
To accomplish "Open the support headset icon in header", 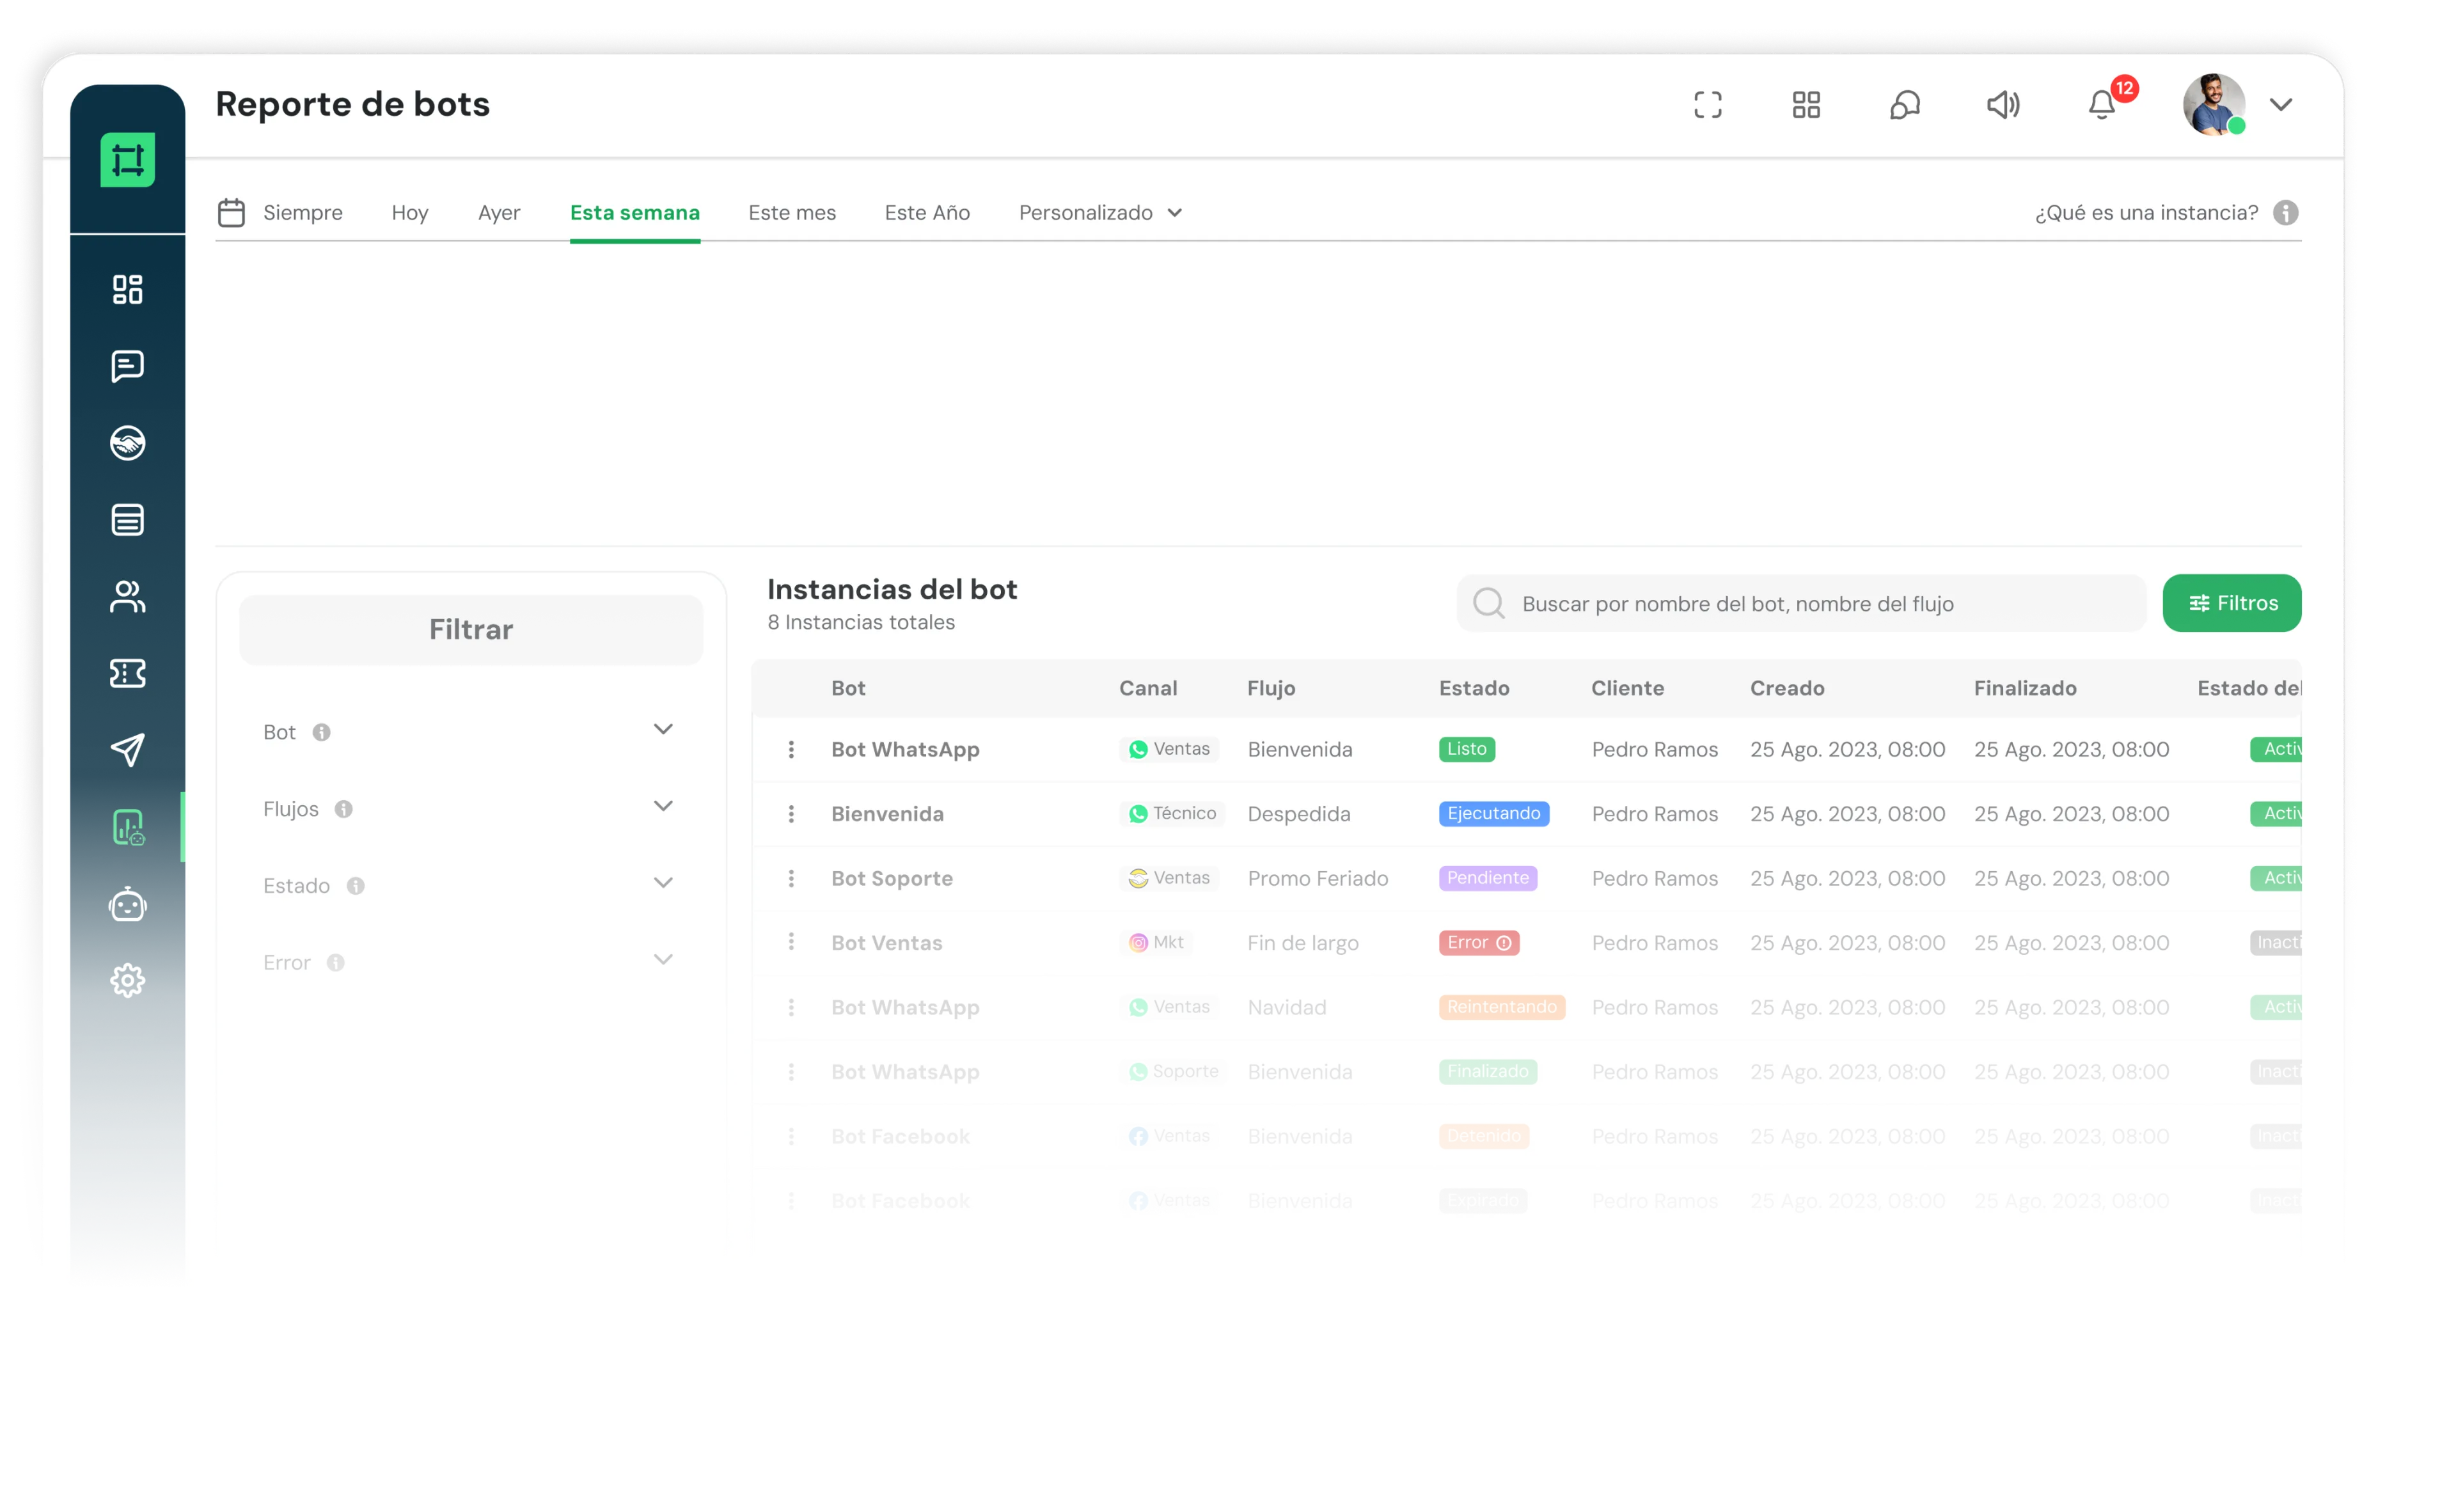I will (1904, 105).
